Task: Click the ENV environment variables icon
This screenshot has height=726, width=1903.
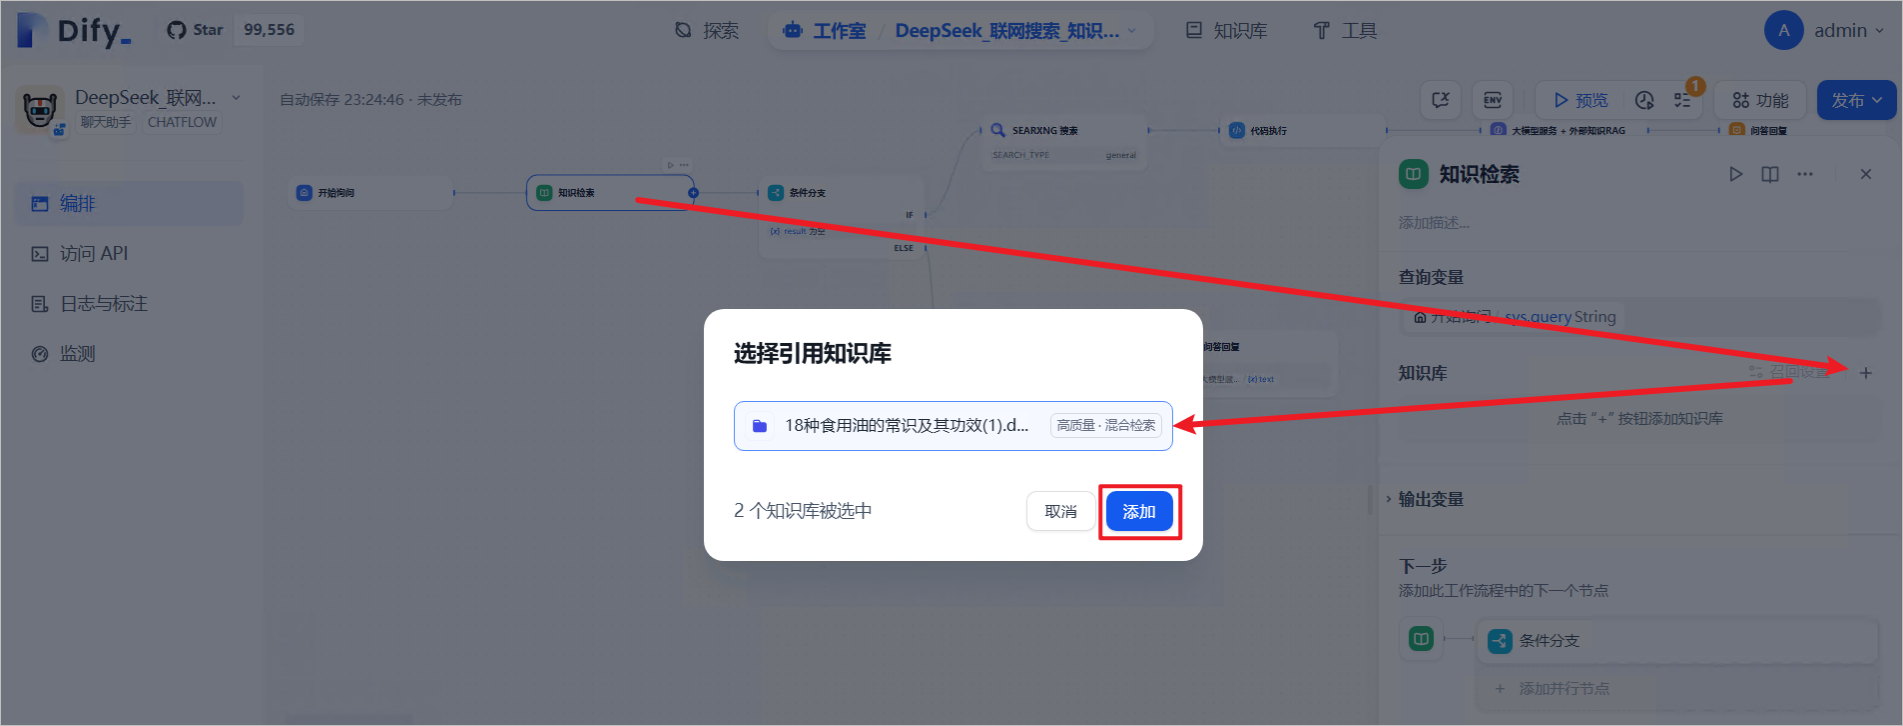Action: click(x=1492, y=100)
